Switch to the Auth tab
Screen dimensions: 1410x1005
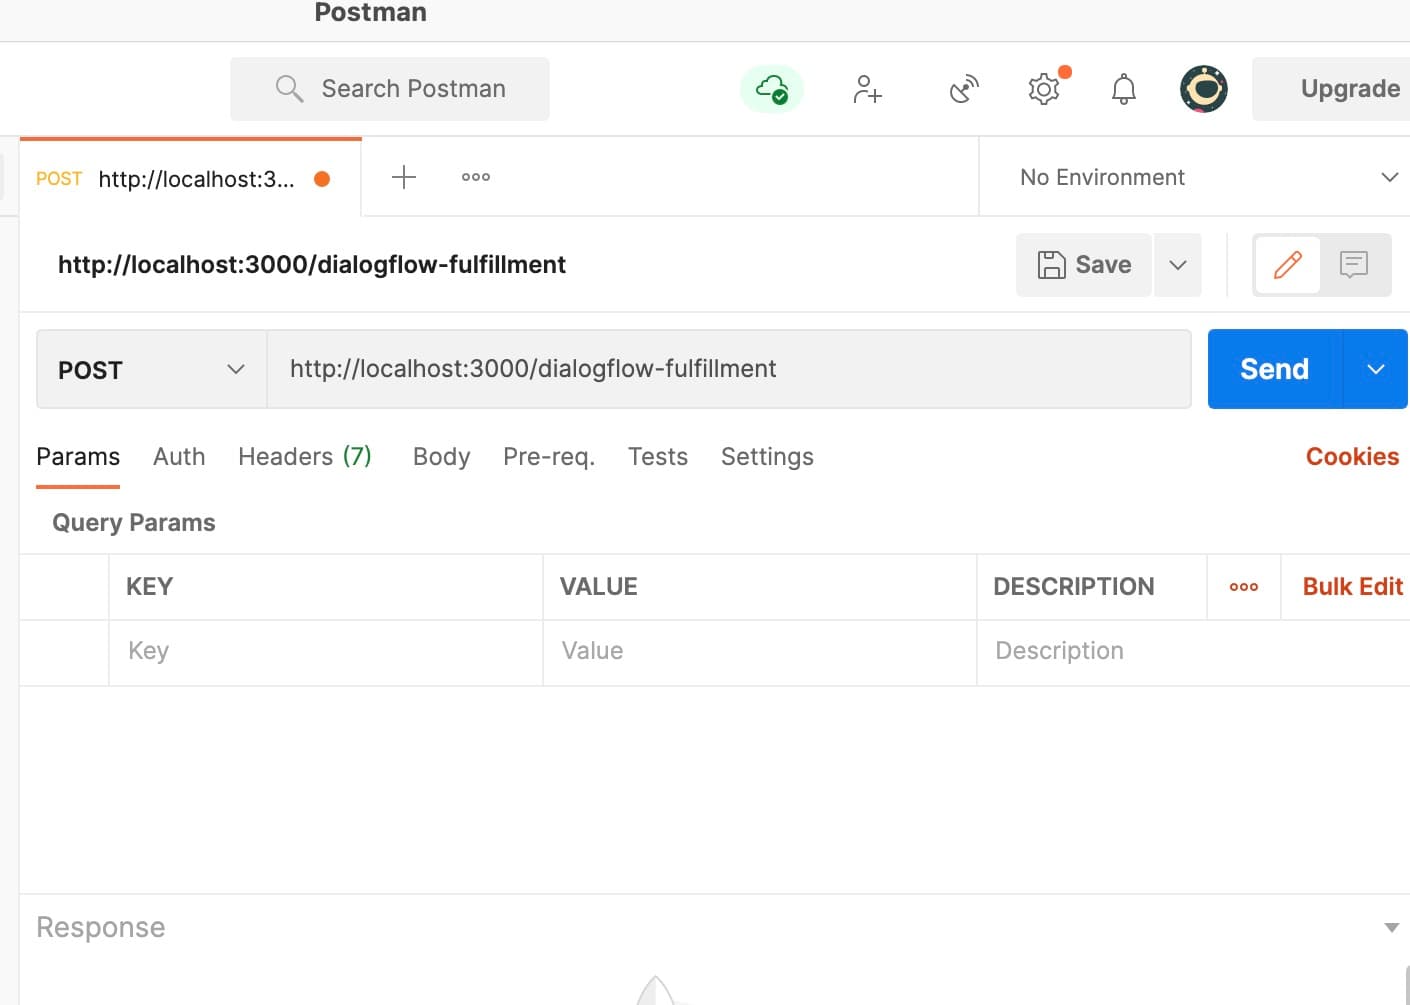click(179, 457)
